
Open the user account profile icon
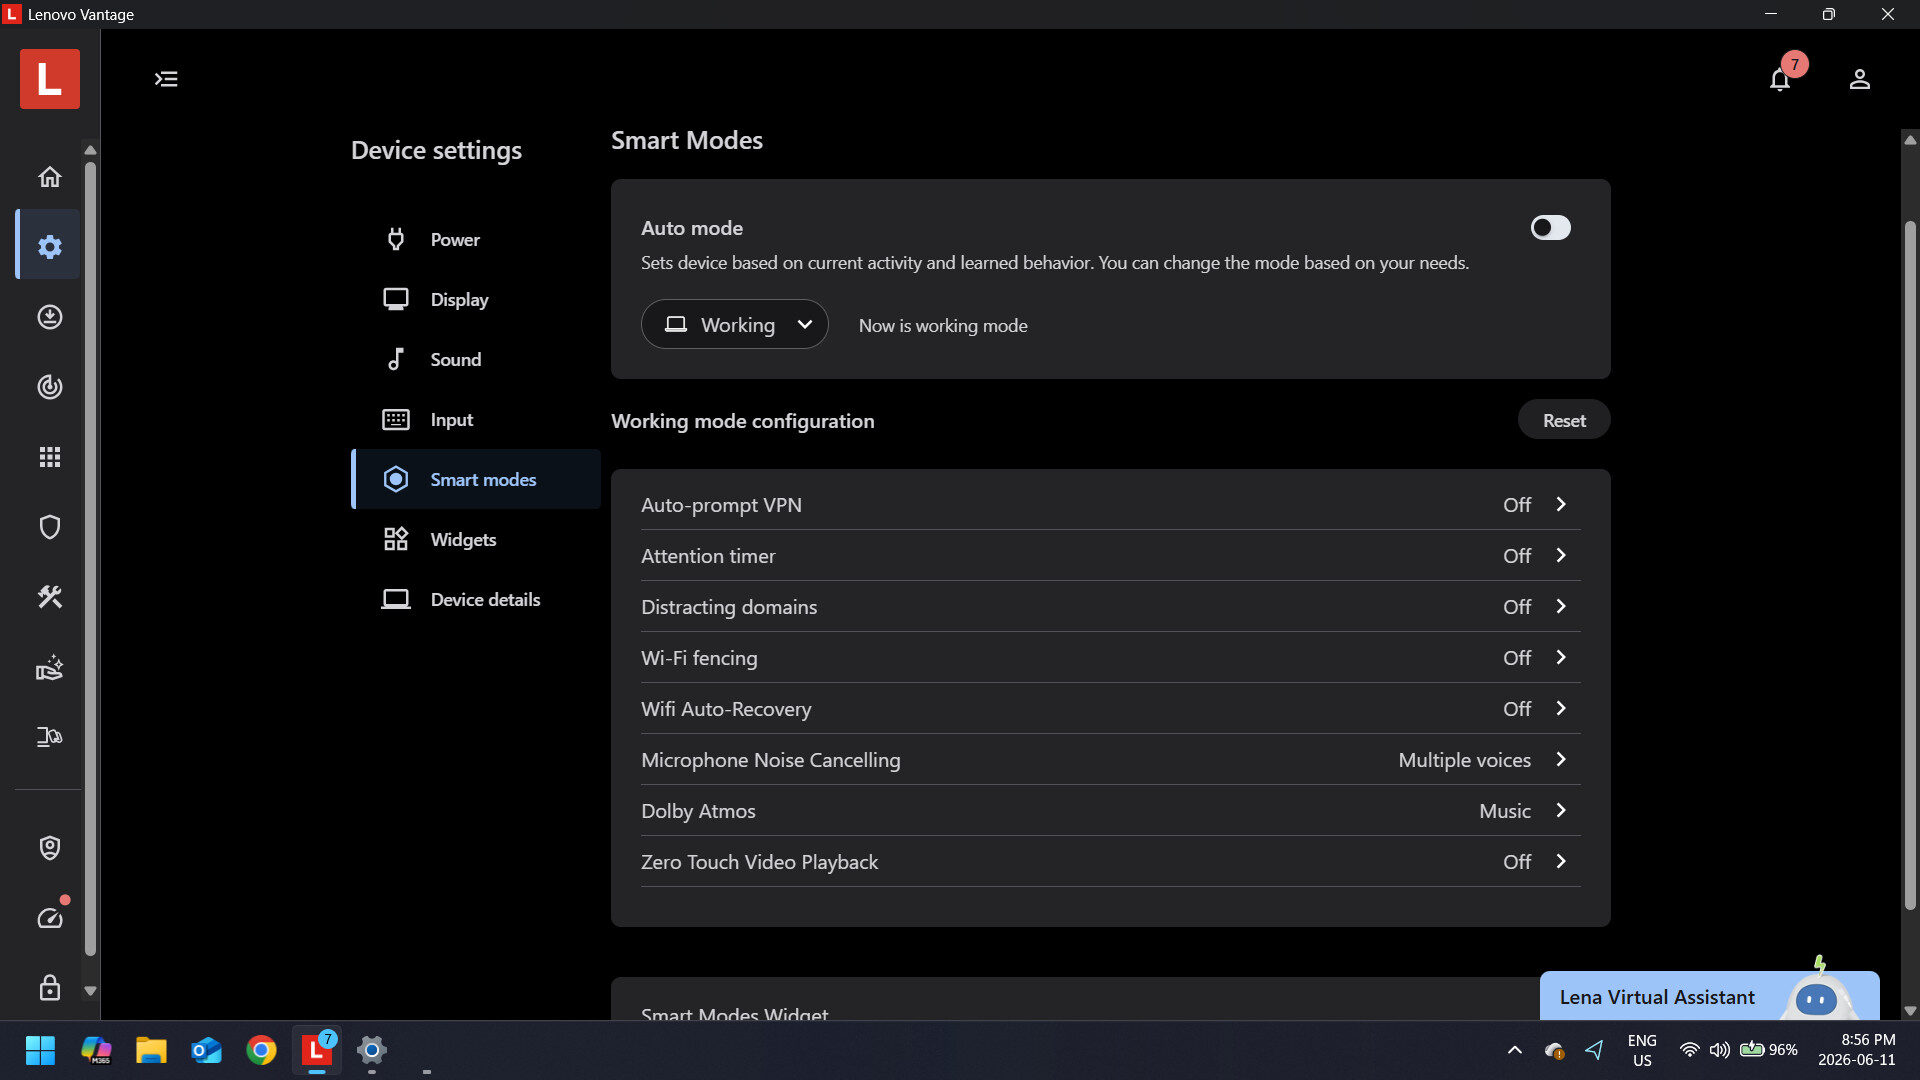(x=1860, y=79)
